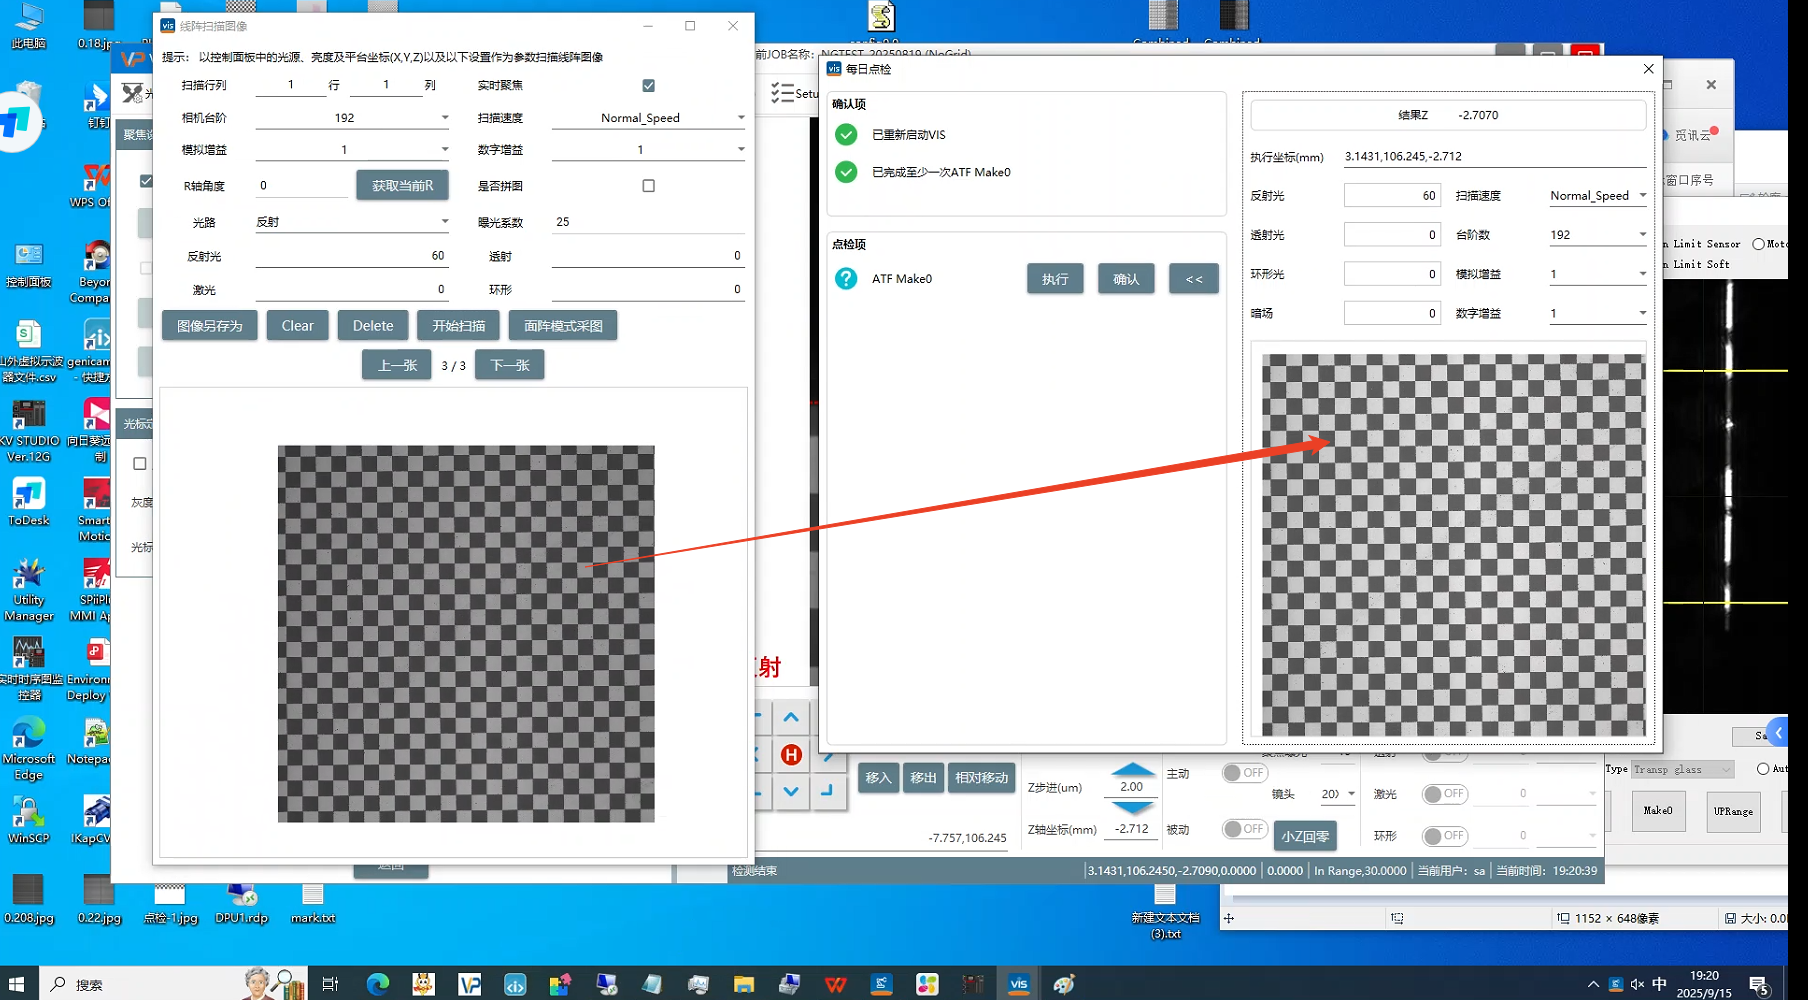Click the red H home button
Screen dimensions: 1808x1000
pos(791,755)
